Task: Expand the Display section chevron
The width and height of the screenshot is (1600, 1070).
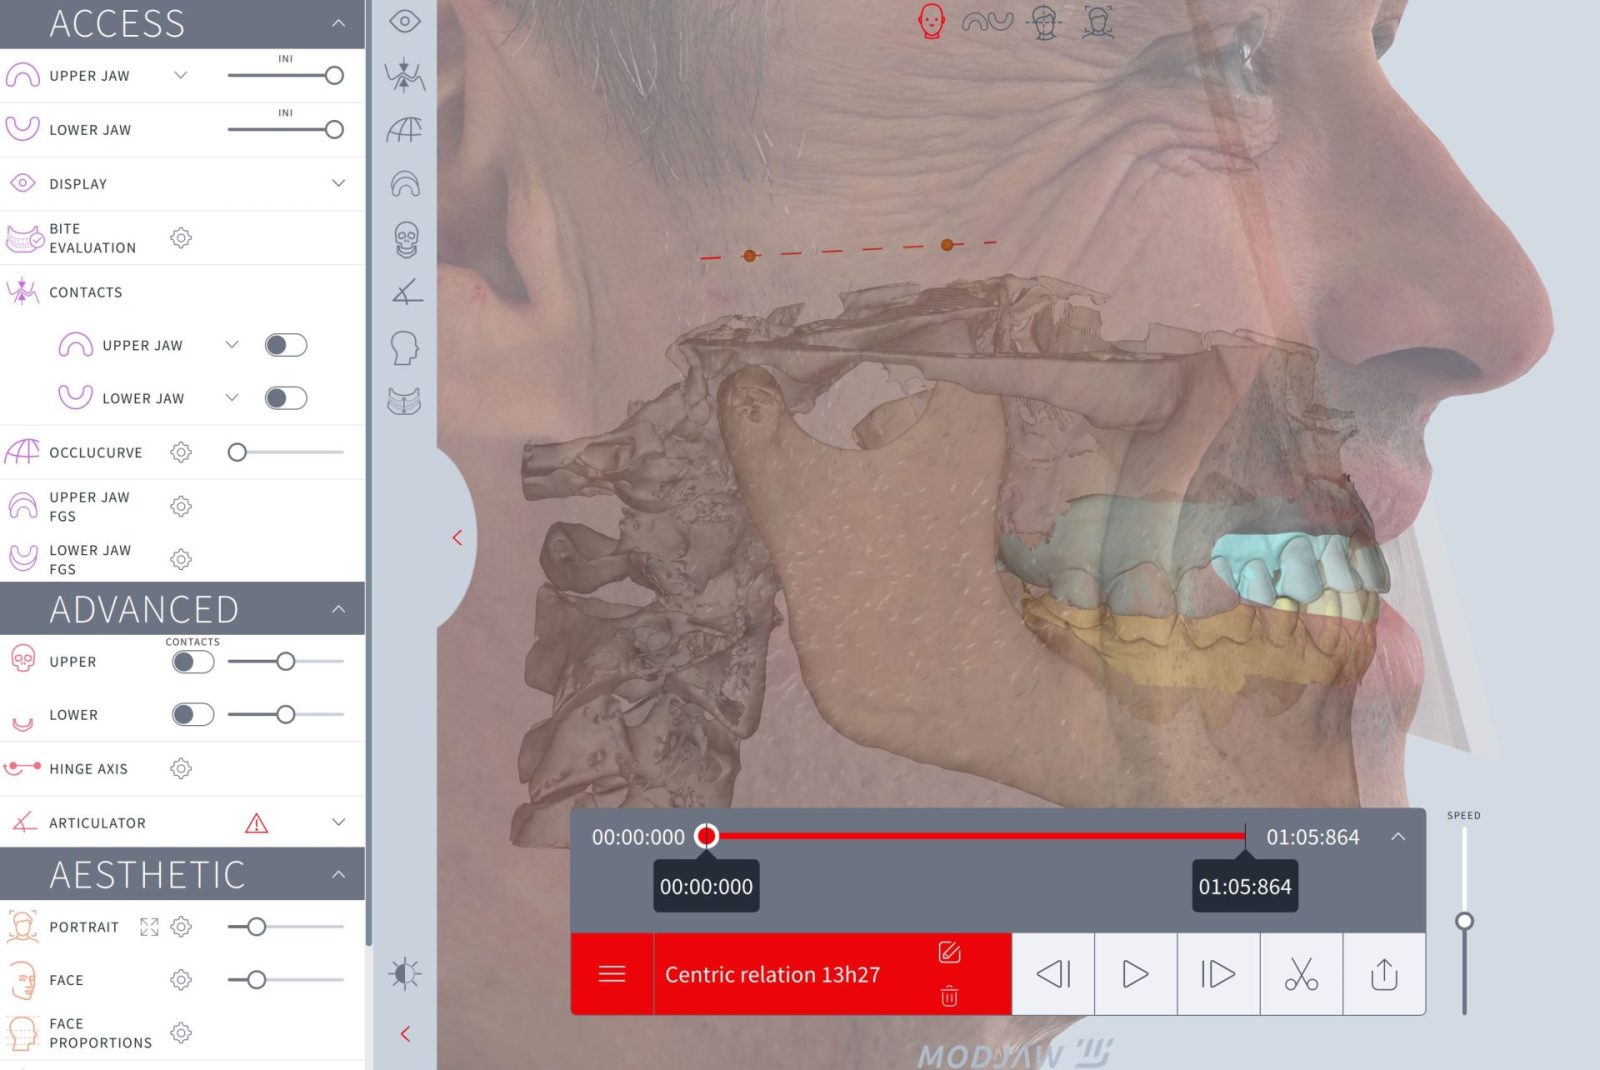Action: [x=338, y=184]
